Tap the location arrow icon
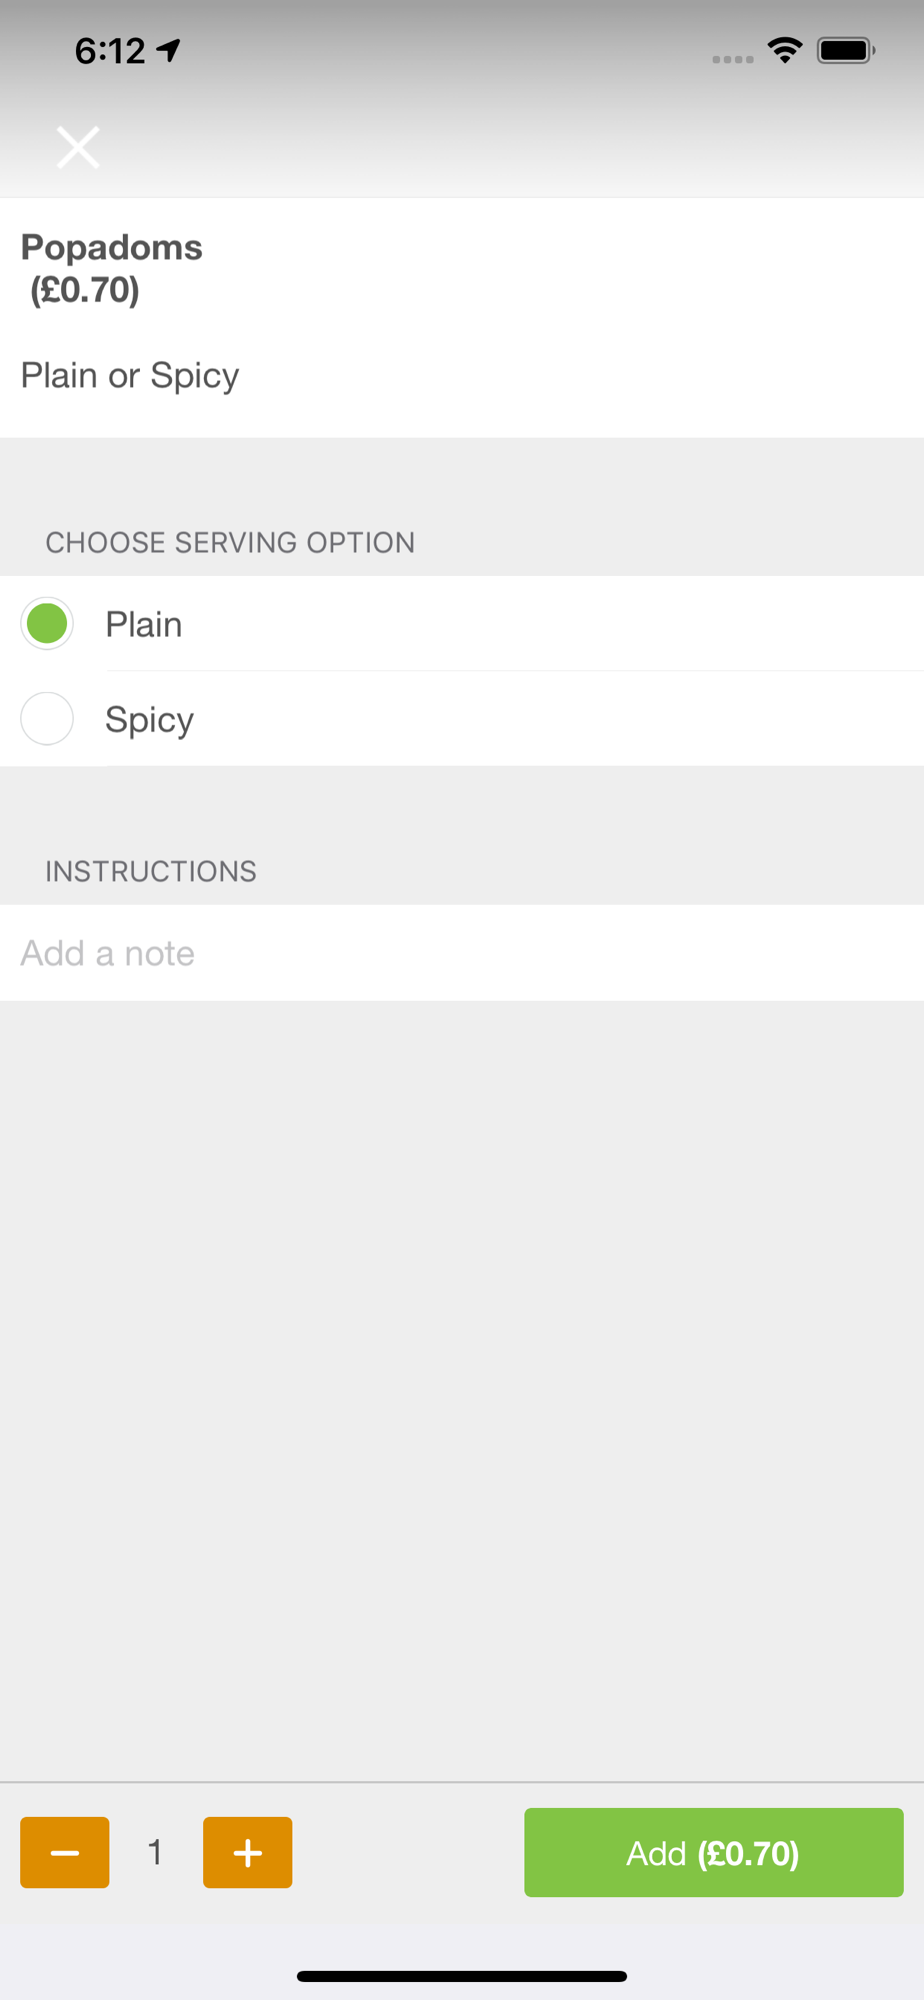924x2000 pixels. [x=169, y=50]
